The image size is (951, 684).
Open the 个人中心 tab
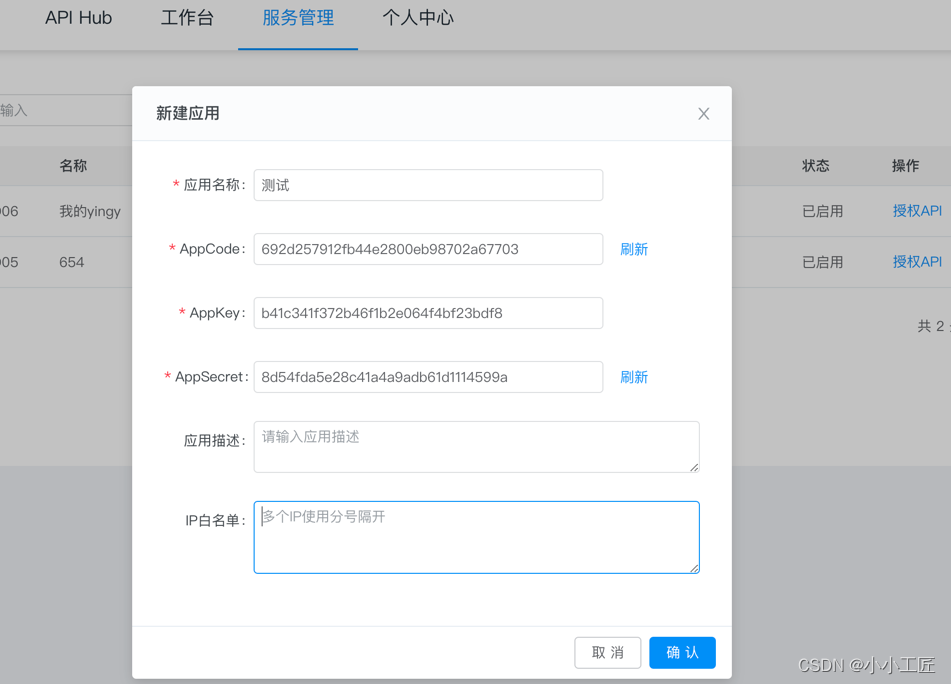pos(417,17)
